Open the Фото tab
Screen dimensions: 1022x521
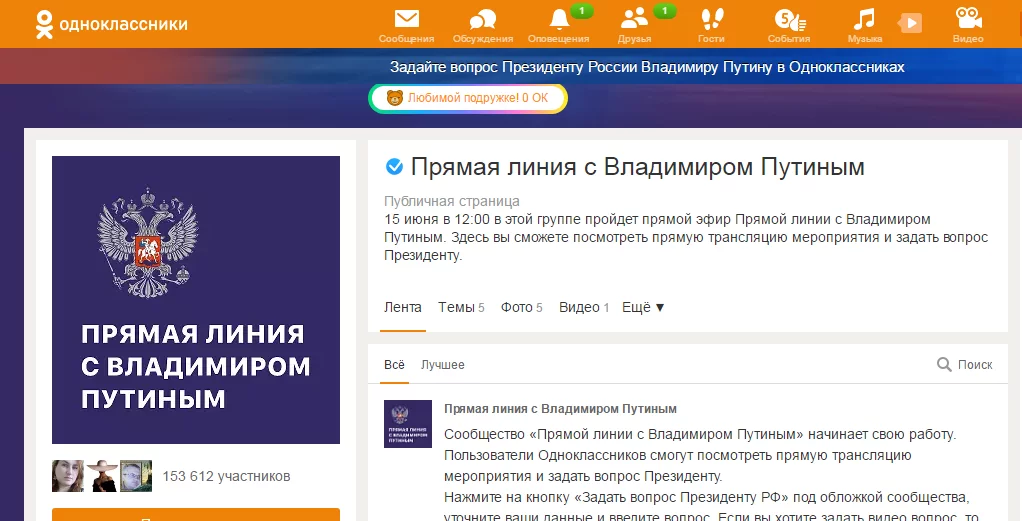pos(521,307)
